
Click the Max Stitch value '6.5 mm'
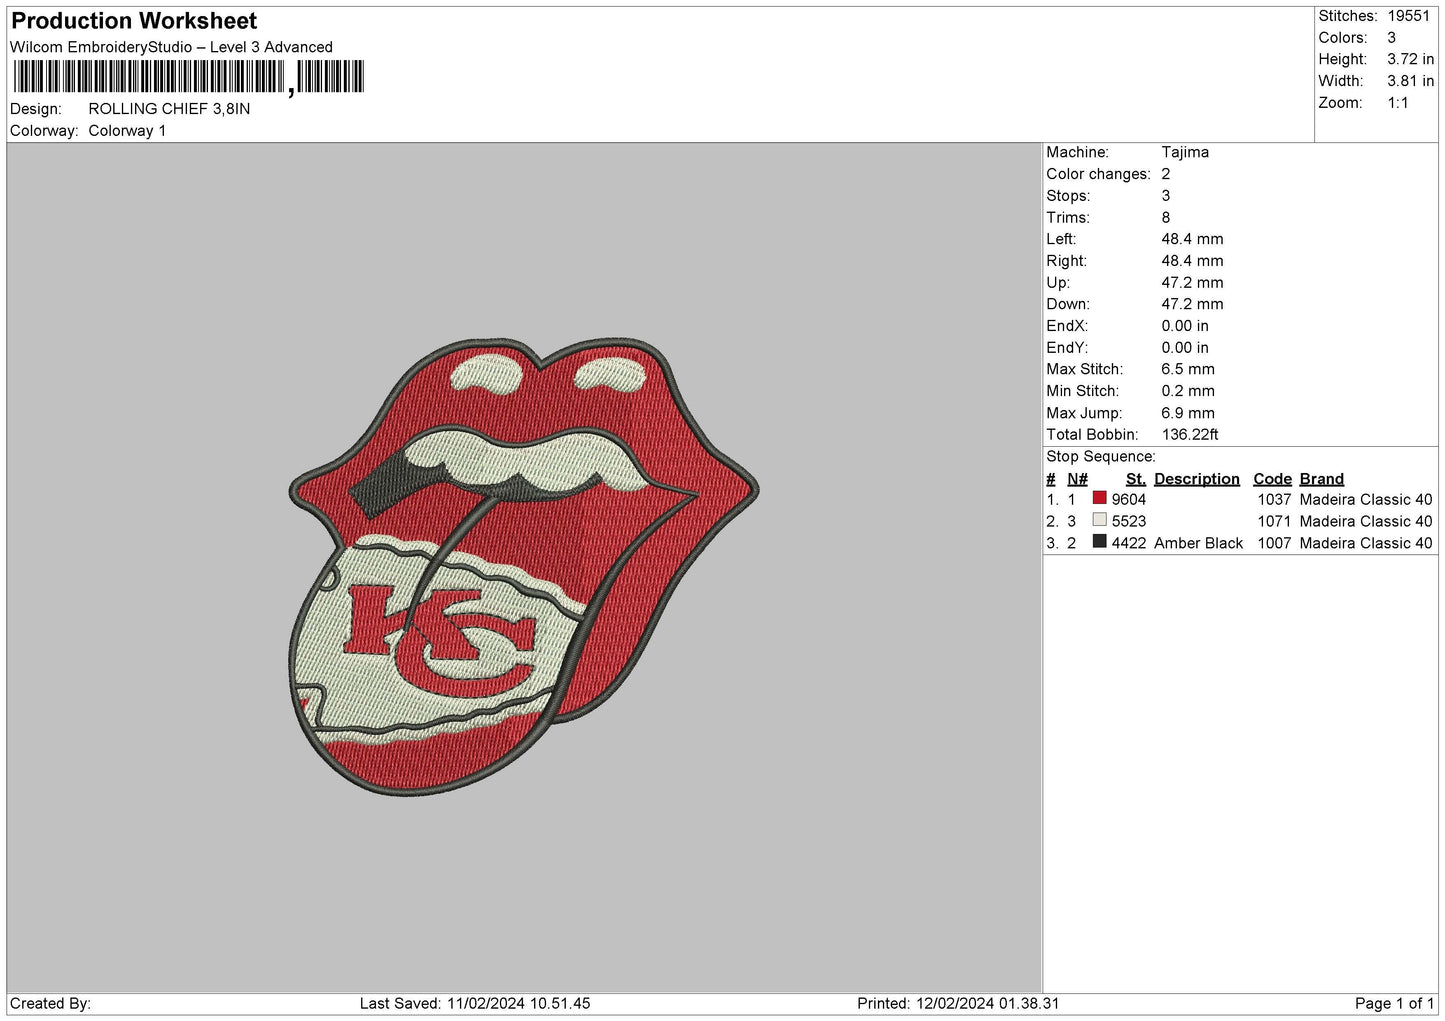click(1188, 369)
